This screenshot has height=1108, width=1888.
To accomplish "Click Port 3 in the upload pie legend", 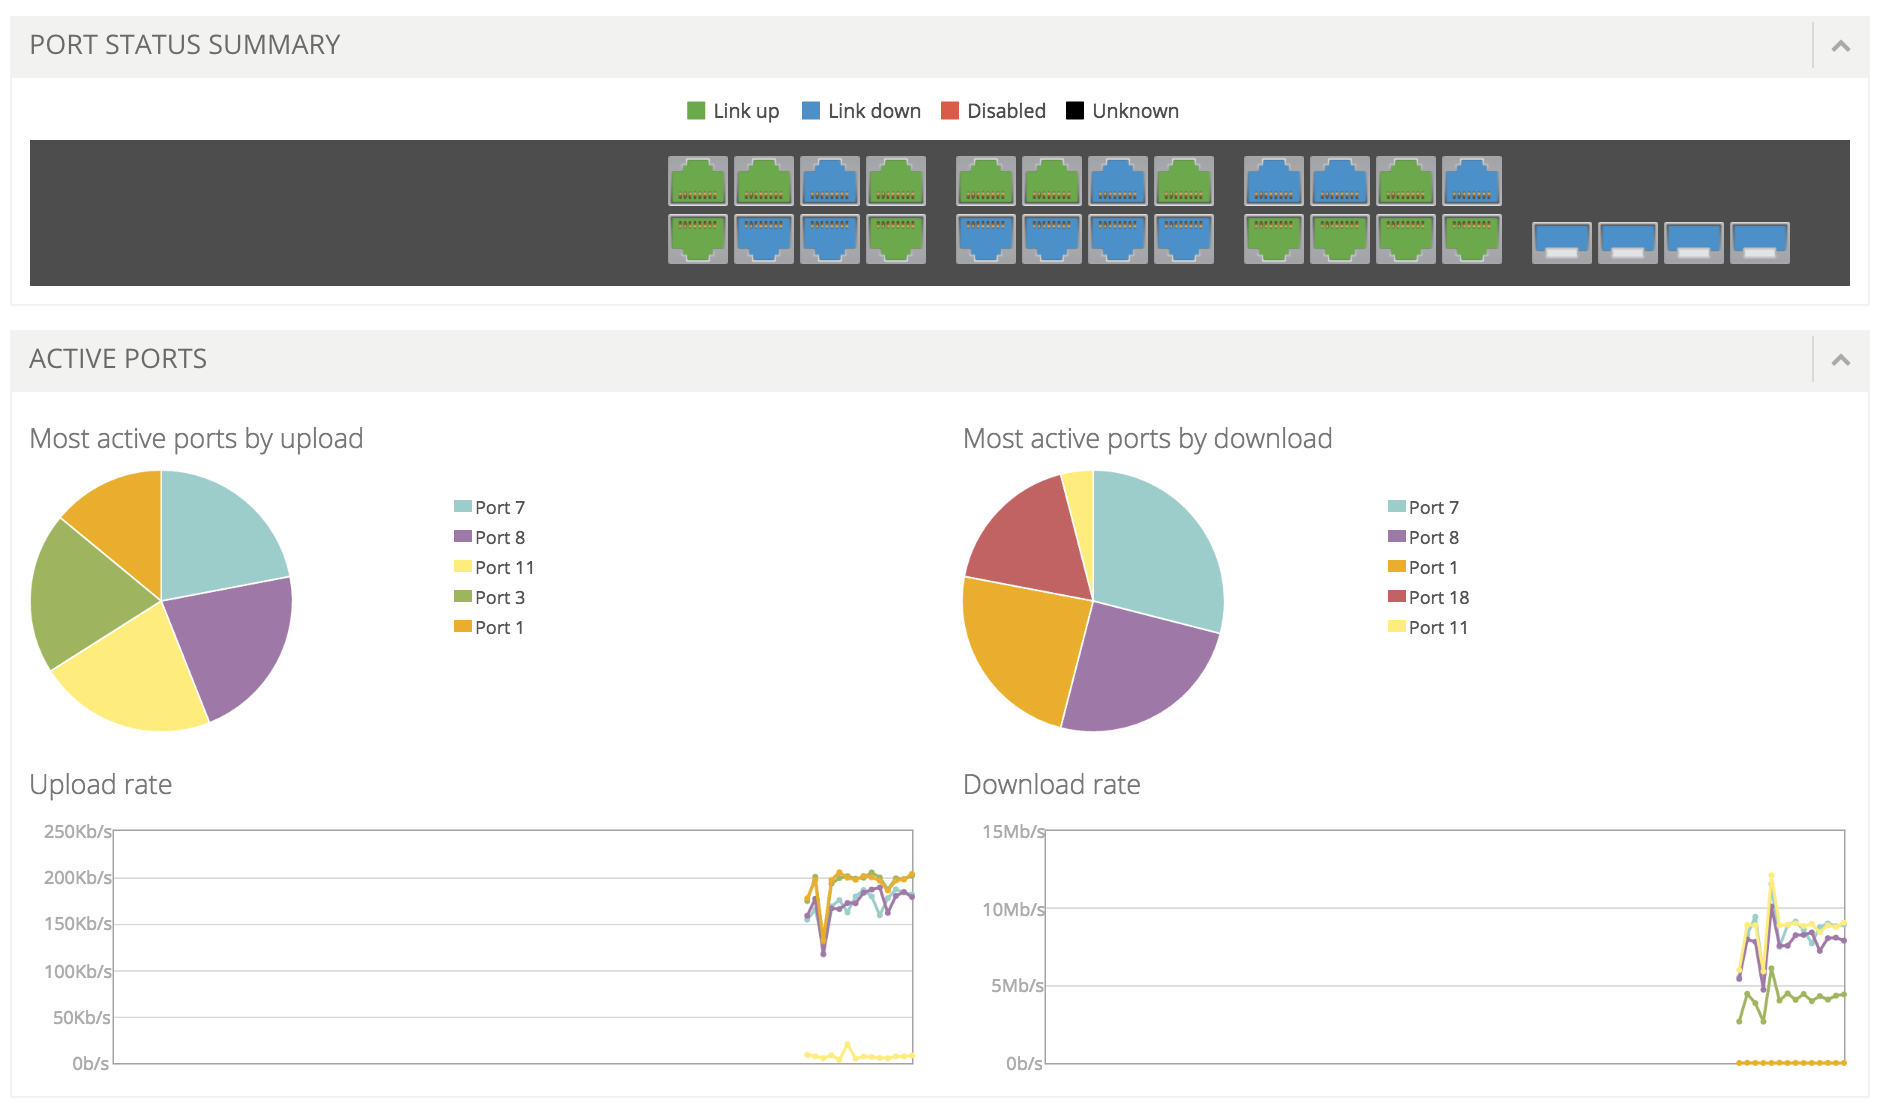I will tap(489, 597).
